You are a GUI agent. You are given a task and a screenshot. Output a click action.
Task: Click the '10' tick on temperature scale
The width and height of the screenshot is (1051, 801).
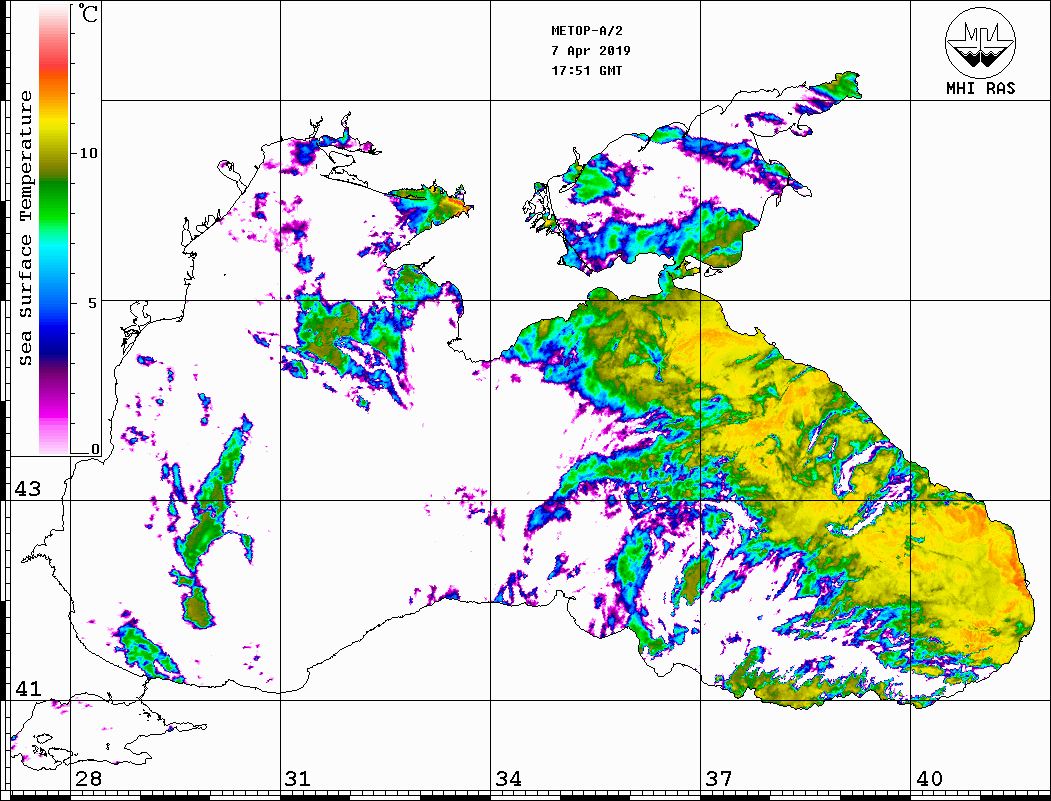click(x=88, y=153)
